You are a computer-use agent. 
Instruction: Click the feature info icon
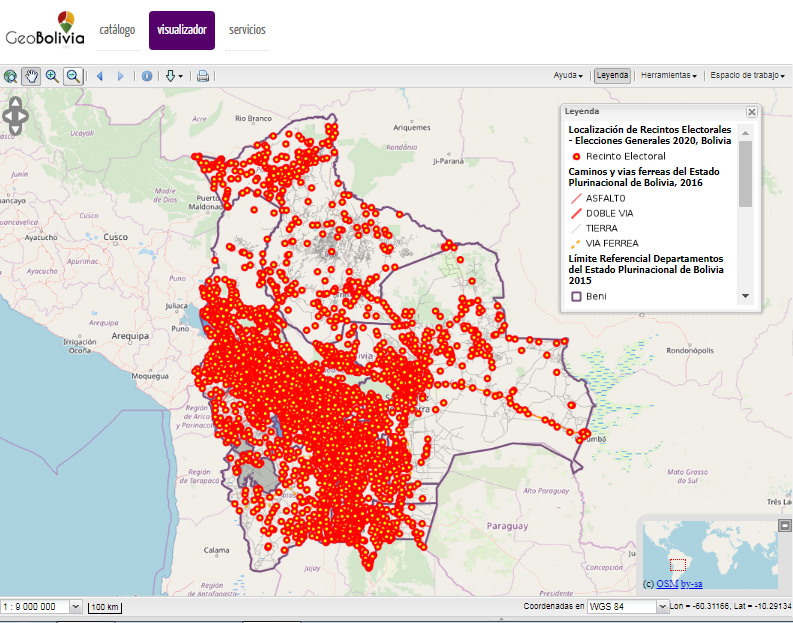[x=147, y=76]
